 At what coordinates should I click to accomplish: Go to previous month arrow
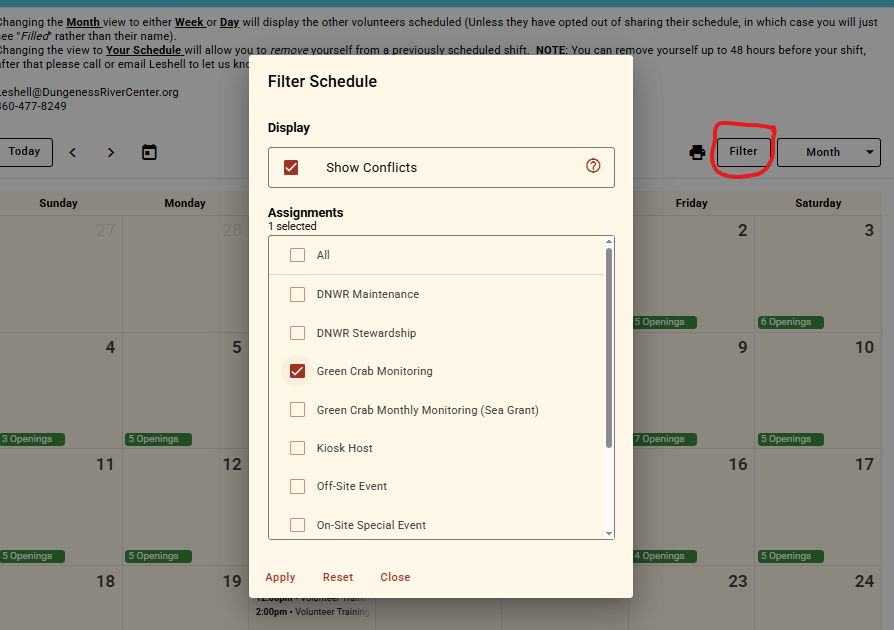tap(73, 152)
